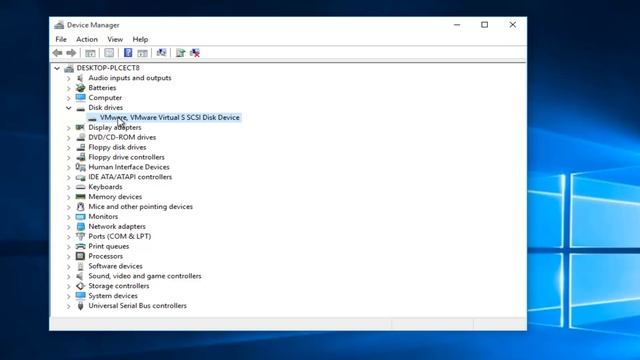Expand the Software devices chevron
The image size is (640, 360).
[69, 266]
